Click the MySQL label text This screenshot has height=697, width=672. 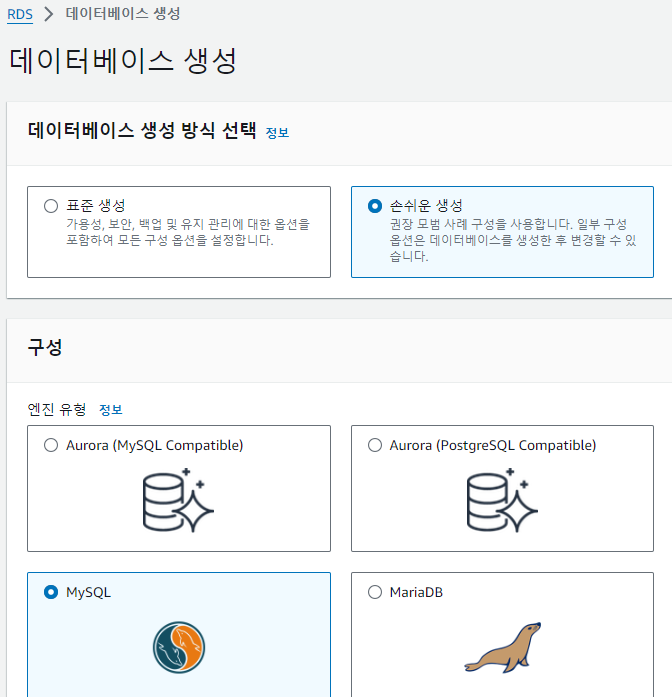tap(88, 593)
